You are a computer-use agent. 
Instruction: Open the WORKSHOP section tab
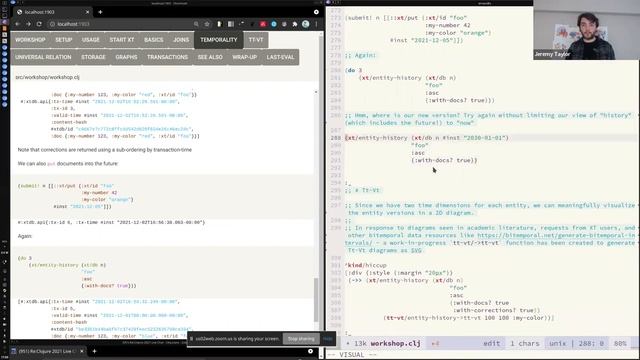pyautogui.click(x=30, y=40)
